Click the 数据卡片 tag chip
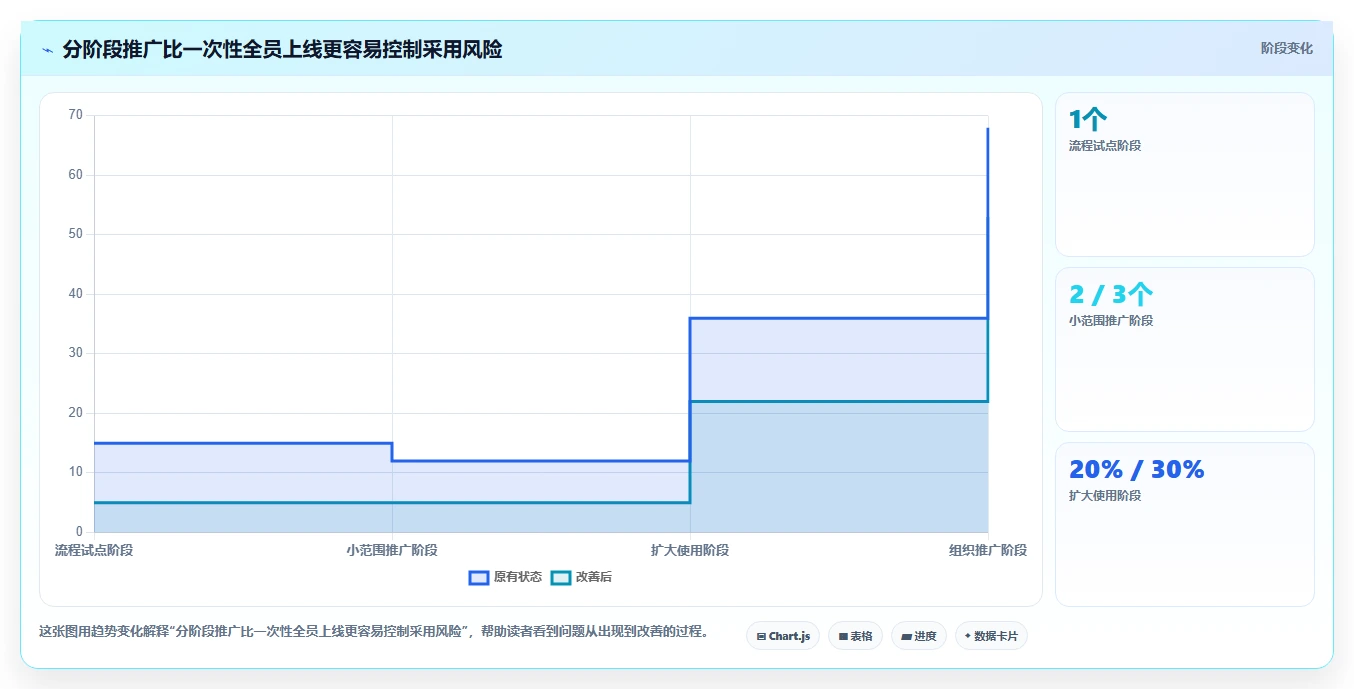Viewport: 1354px width, 689px height. [991, 636]
